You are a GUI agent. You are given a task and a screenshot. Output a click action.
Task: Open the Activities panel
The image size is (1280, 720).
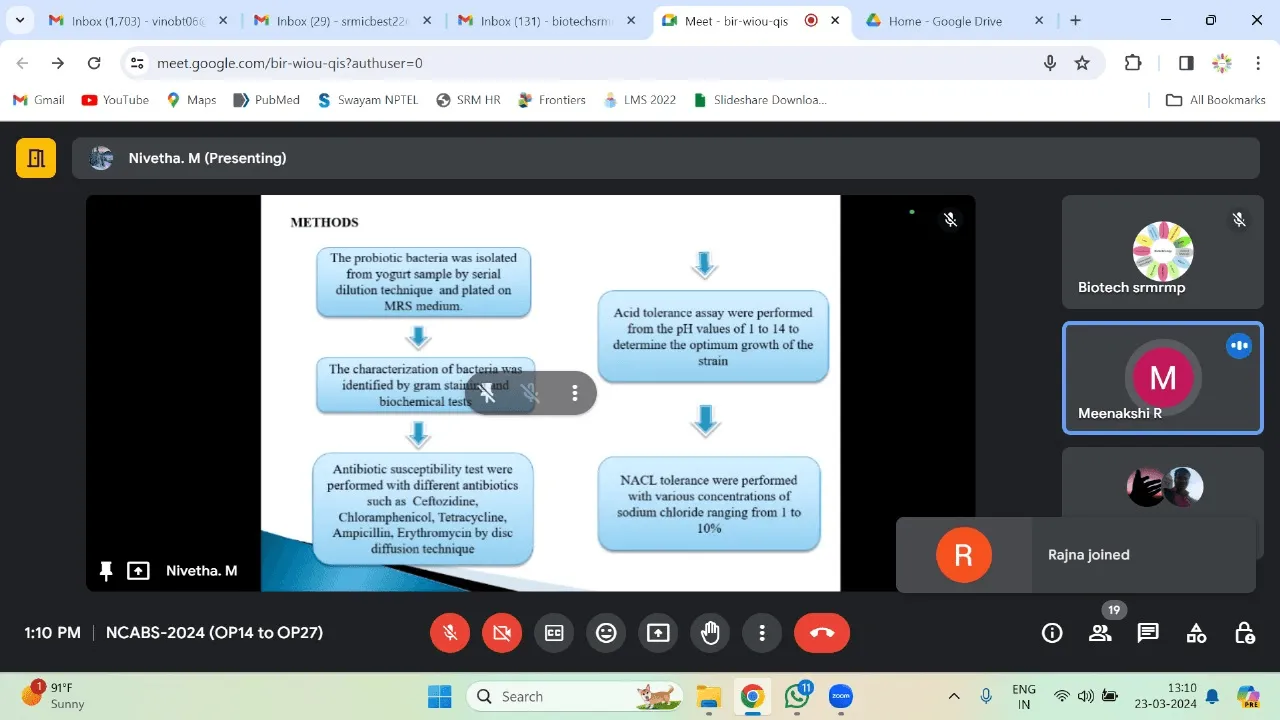[1196, 633]
